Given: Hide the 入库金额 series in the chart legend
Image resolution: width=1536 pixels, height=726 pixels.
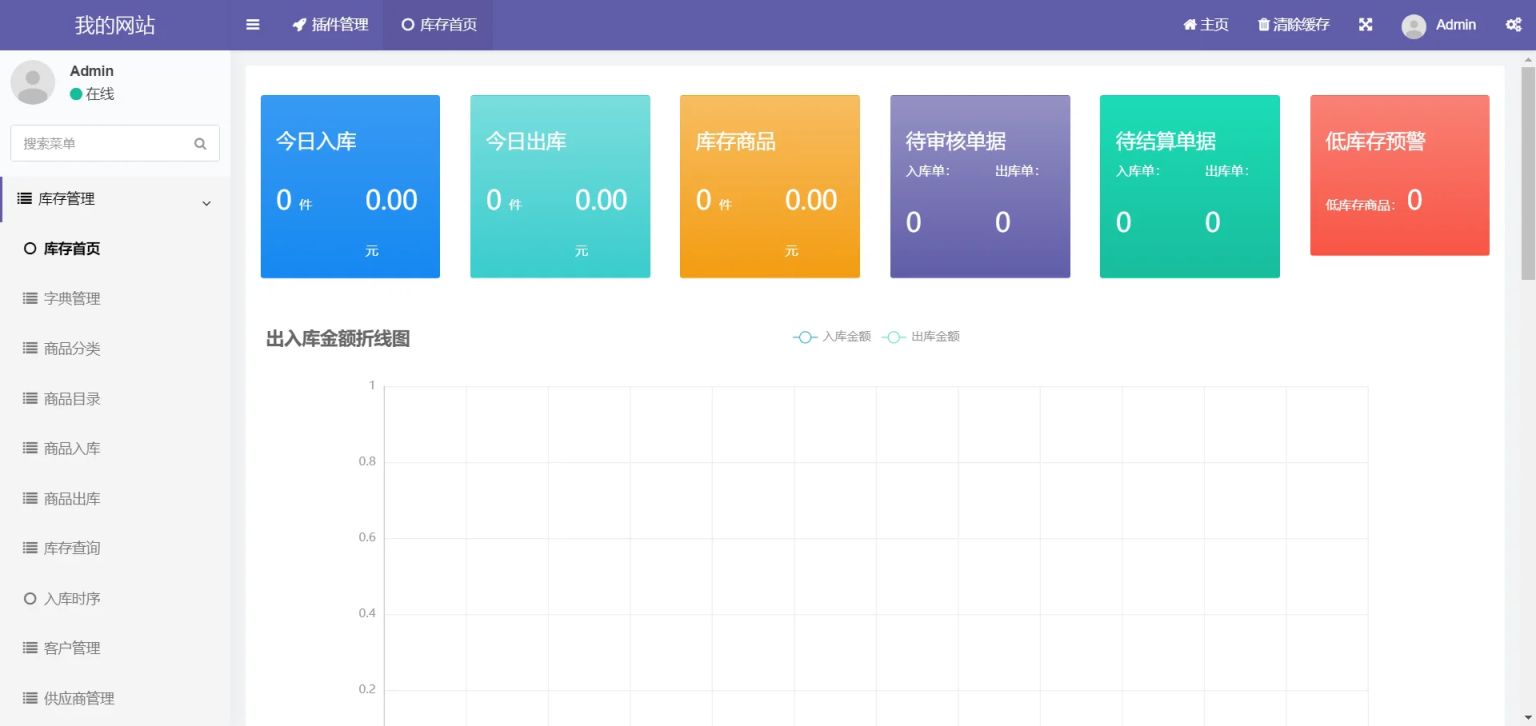Looking at the screenshot, I should (831, 337).
